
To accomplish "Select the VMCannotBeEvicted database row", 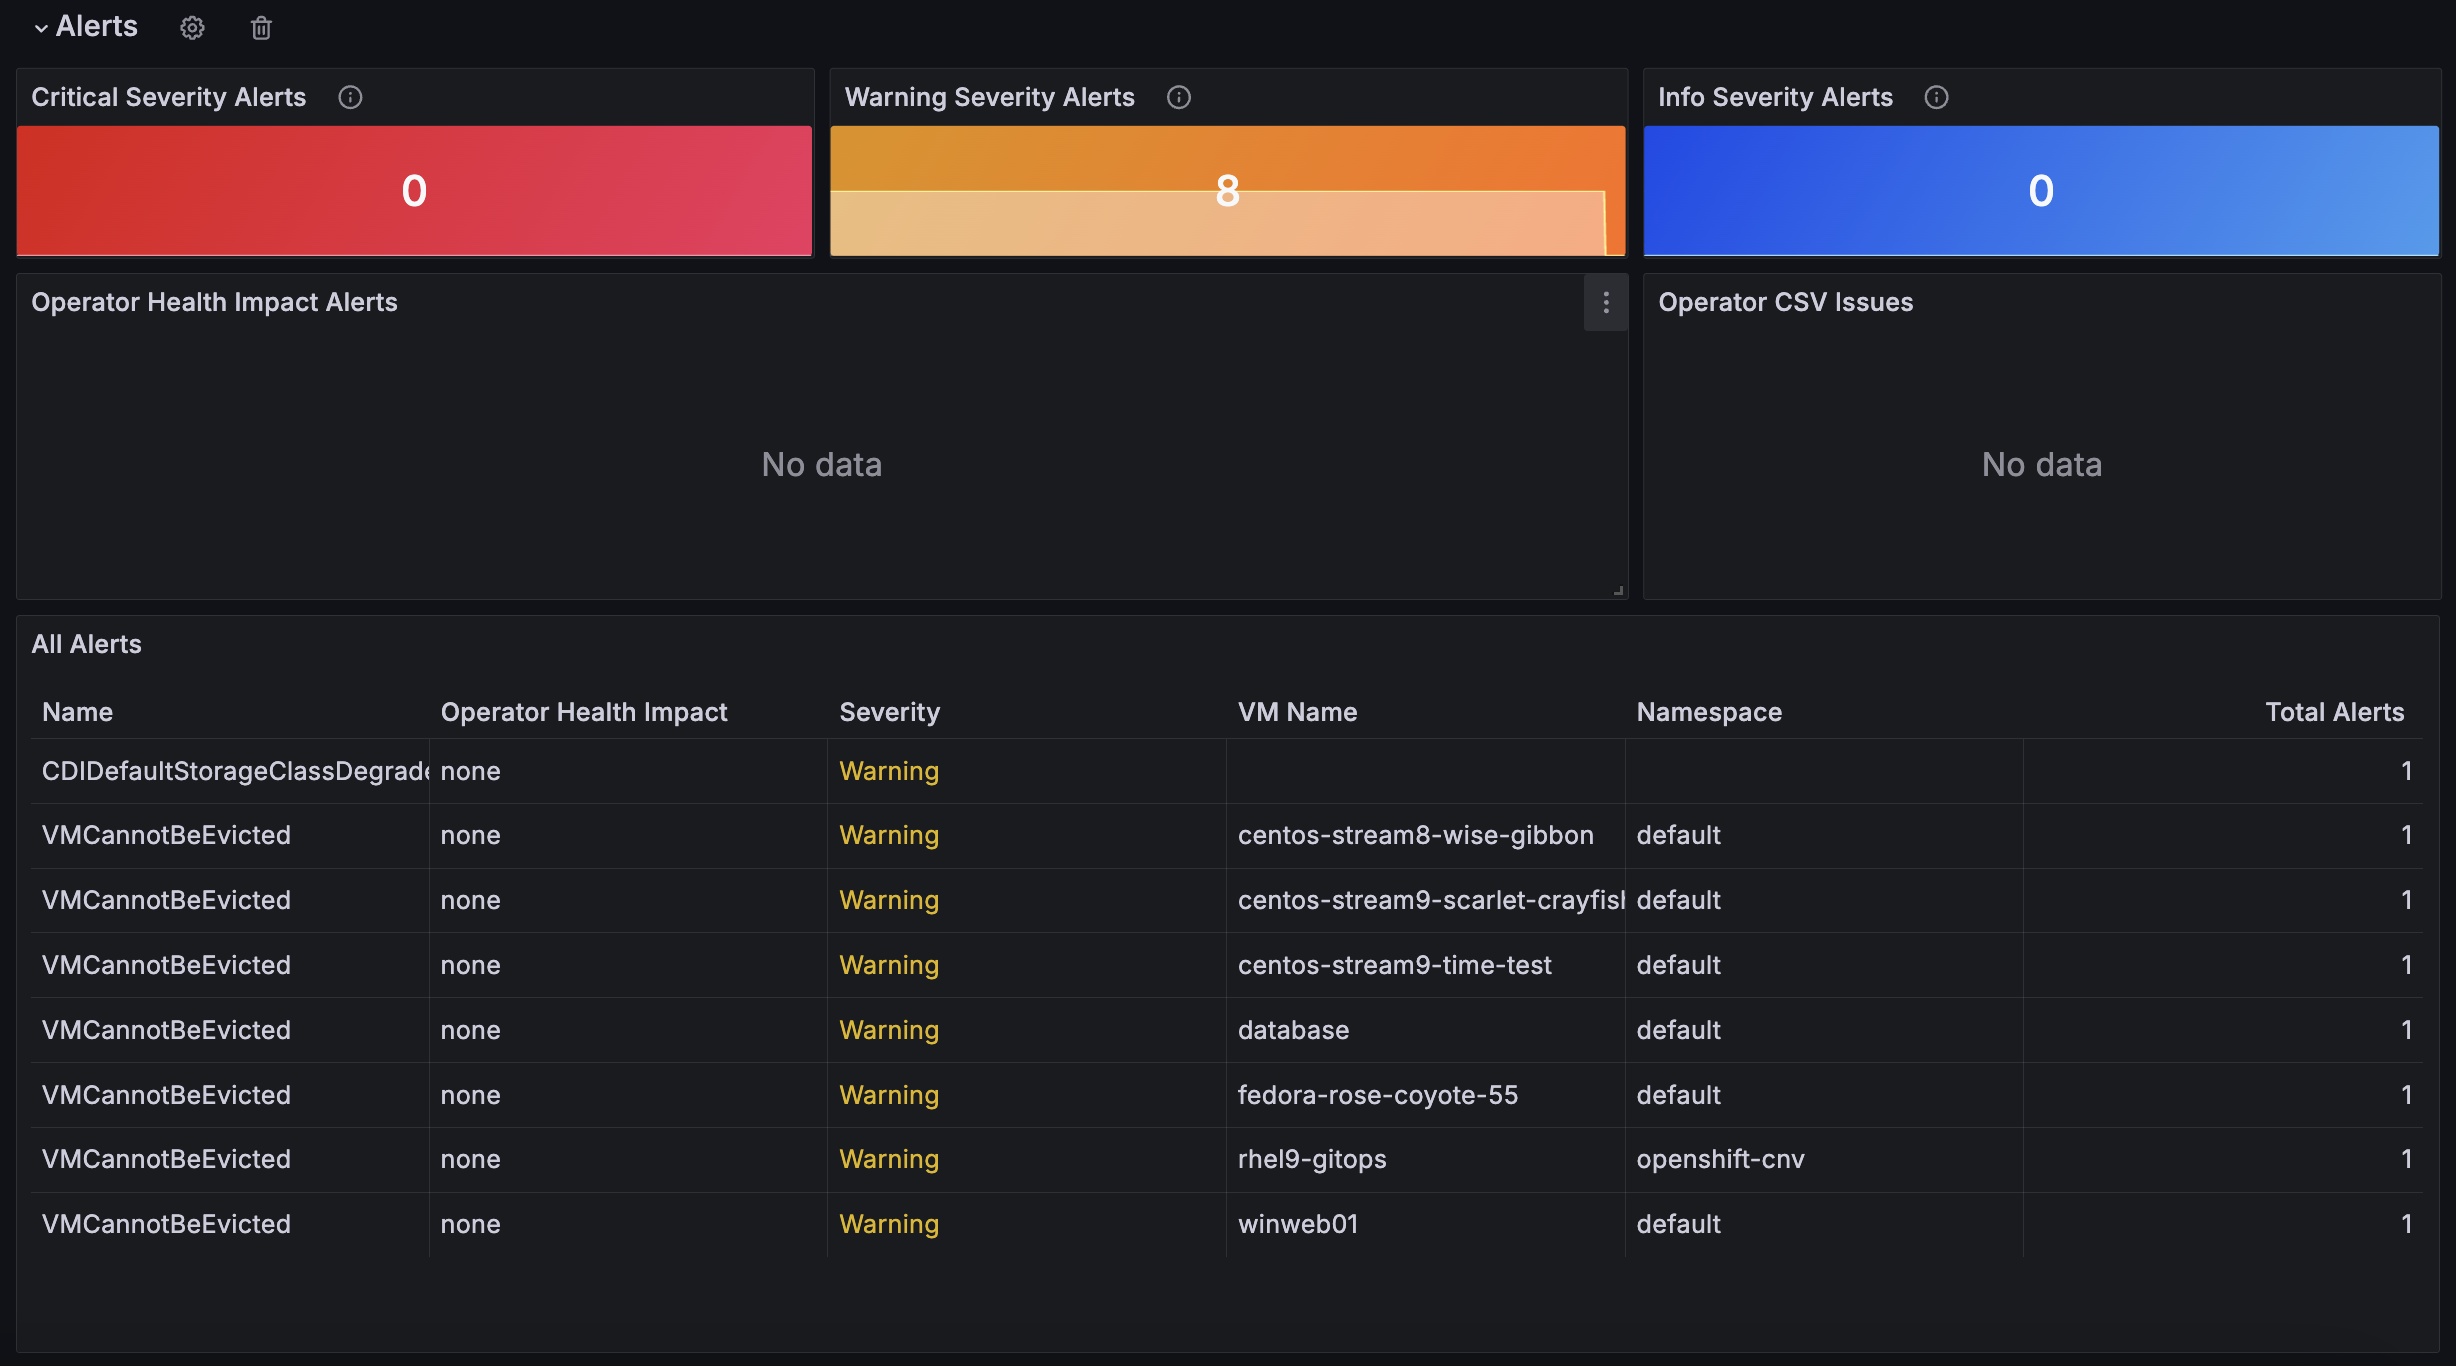I will click(1225, 1028).
